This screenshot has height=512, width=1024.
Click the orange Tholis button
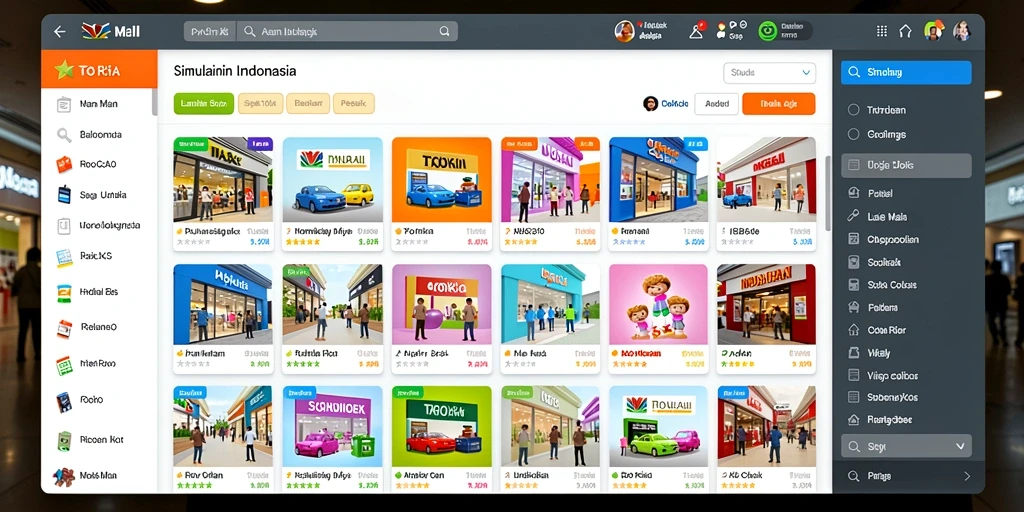[x=778, y=104]
